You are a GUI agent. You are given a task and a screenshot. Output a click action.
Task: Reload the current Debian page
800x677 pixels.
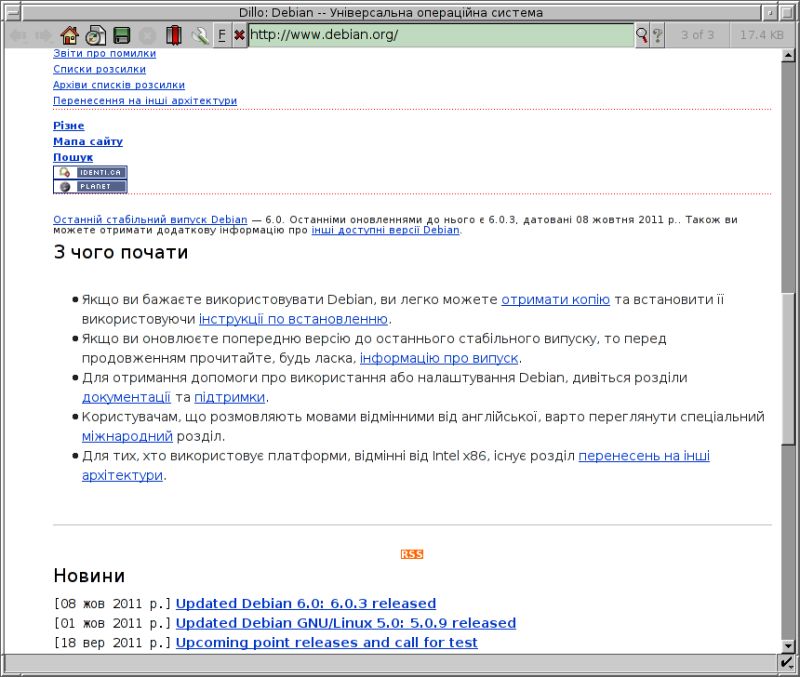point(96,34)
